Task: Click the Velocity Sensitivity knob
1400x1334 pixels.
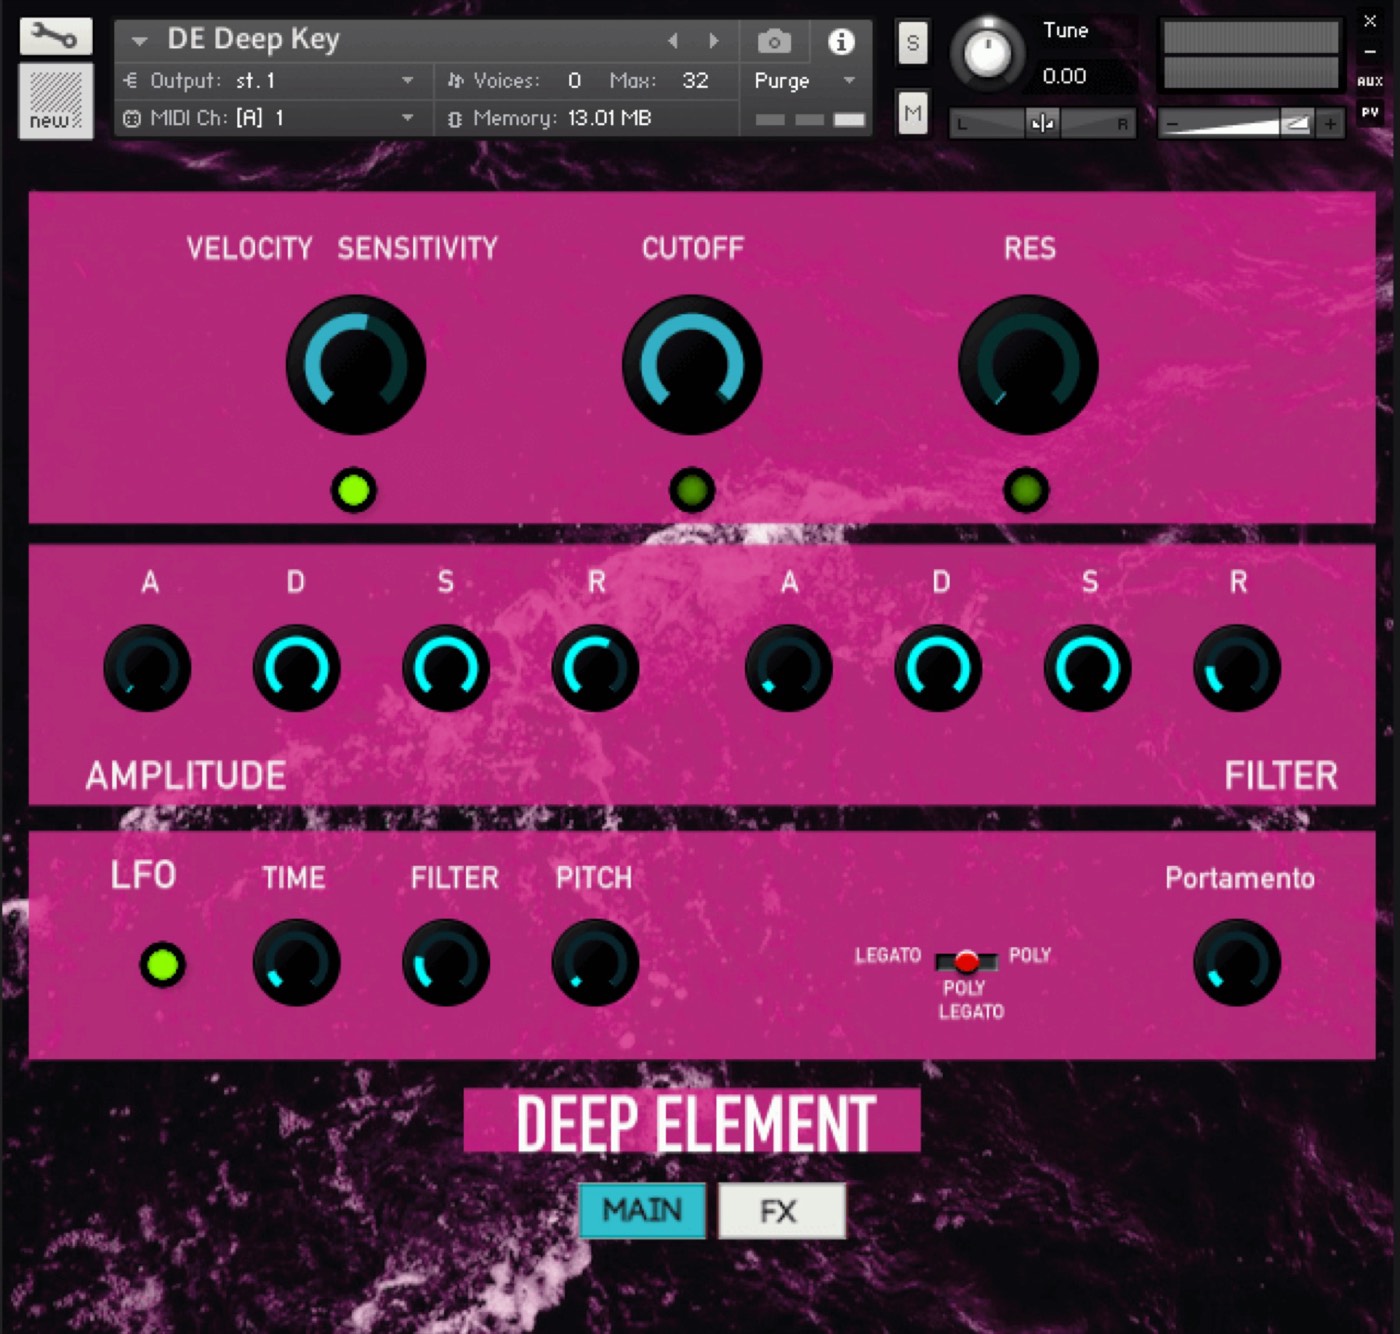Action: (x=356, y=365)
